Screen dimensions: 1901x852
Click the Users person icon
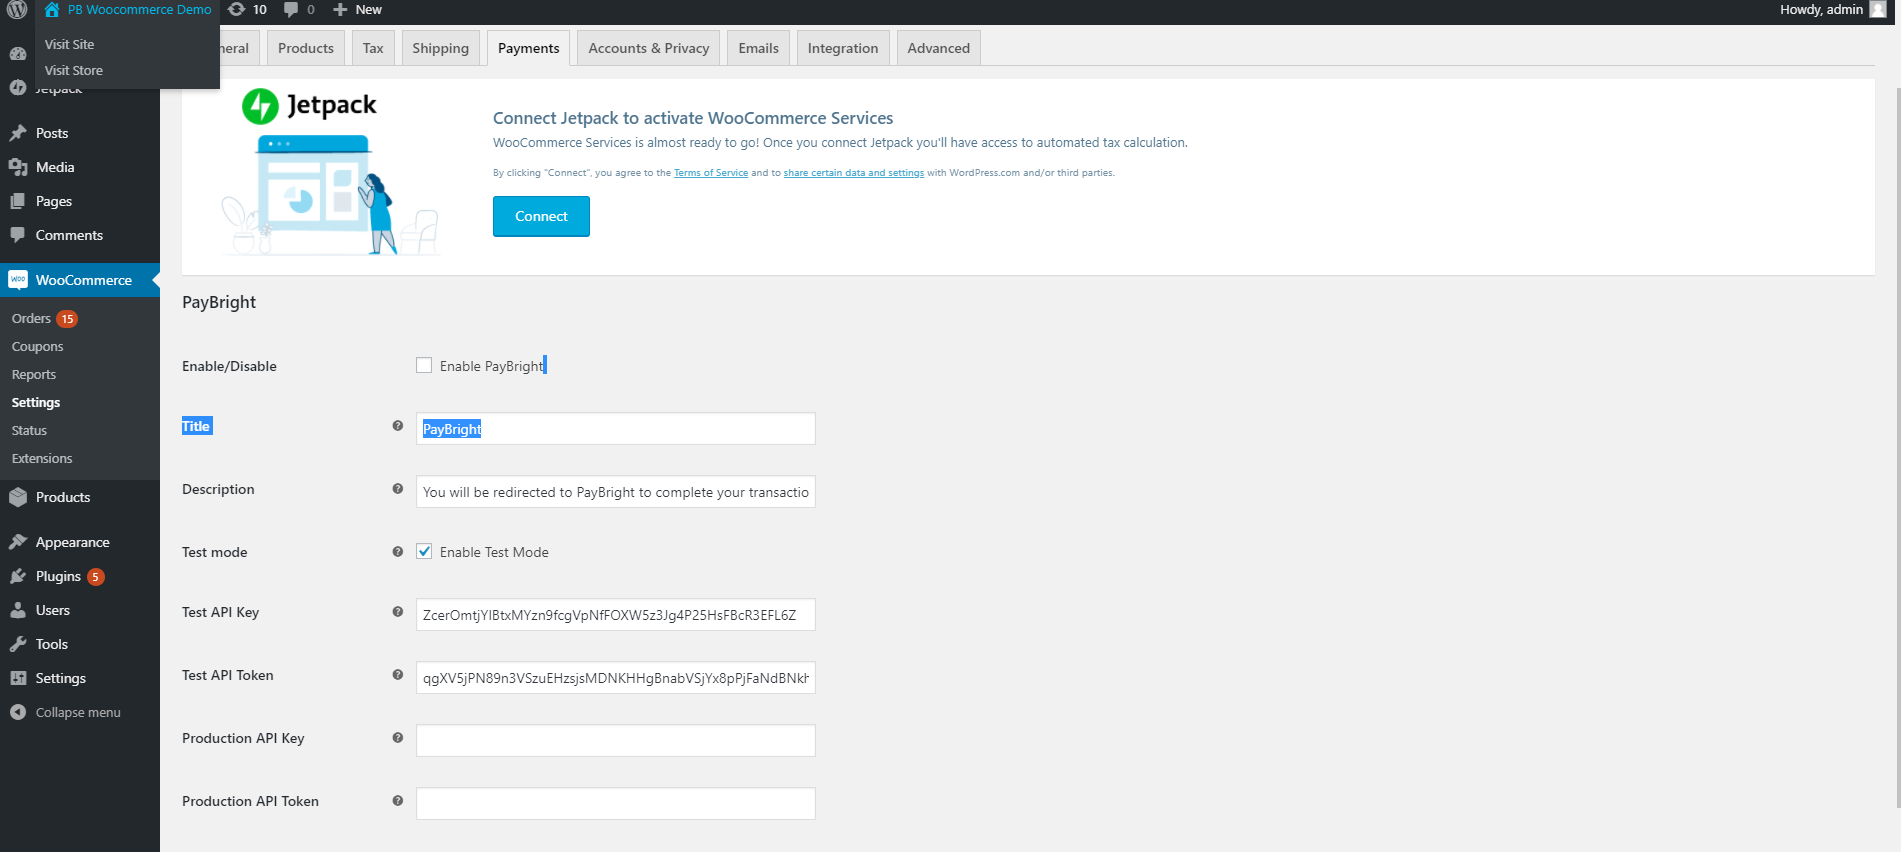(18, 610)
